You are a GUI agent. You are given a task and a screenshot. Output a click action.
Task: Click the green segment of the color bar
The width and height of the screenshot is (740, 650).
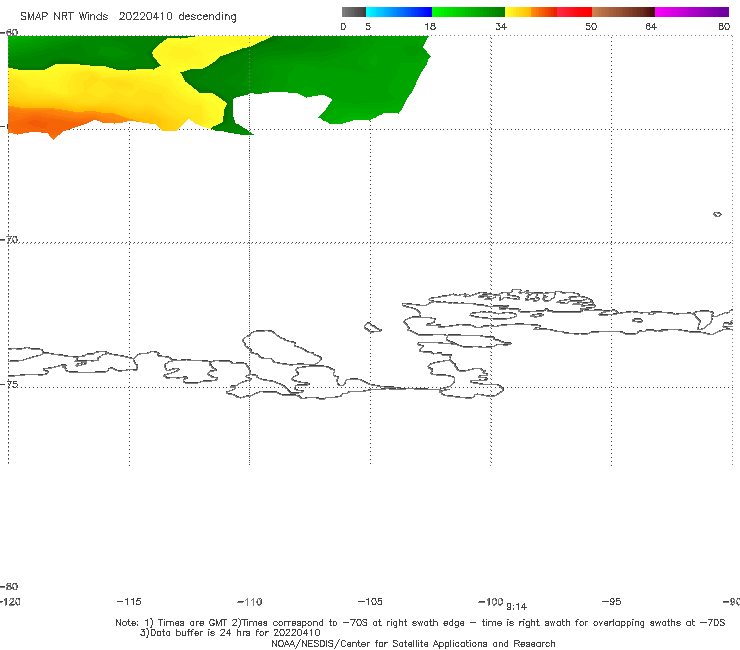pos(468,12)
